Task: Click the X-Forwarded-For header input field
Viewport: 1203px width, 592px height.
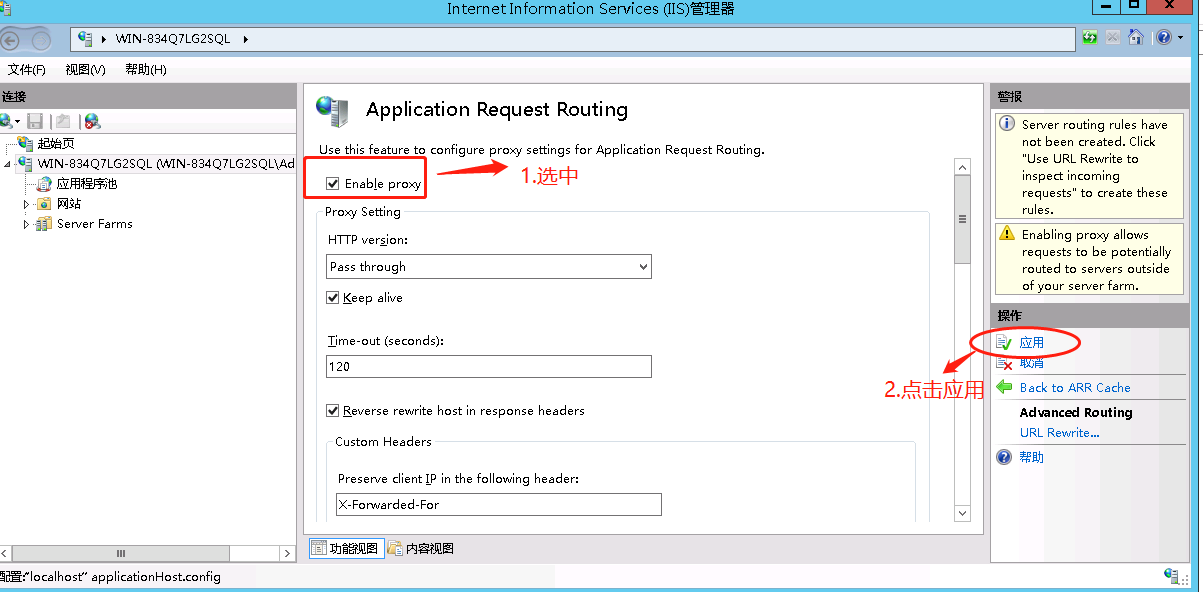Action: tap(499, 504)
